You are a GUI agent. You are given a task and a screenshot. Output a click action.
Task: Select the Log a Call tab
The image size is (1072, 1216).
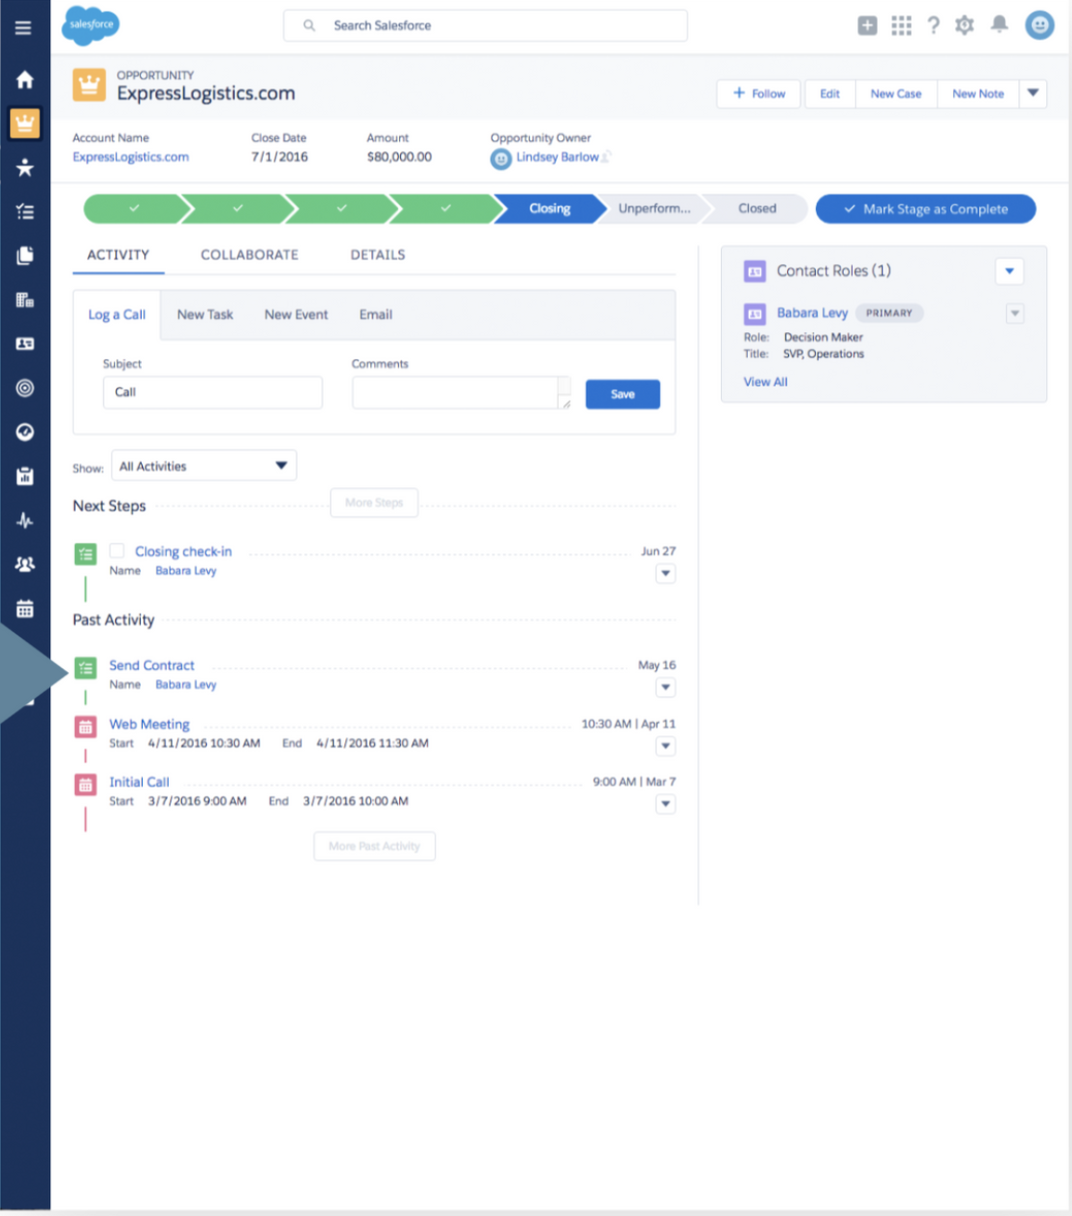117,315
